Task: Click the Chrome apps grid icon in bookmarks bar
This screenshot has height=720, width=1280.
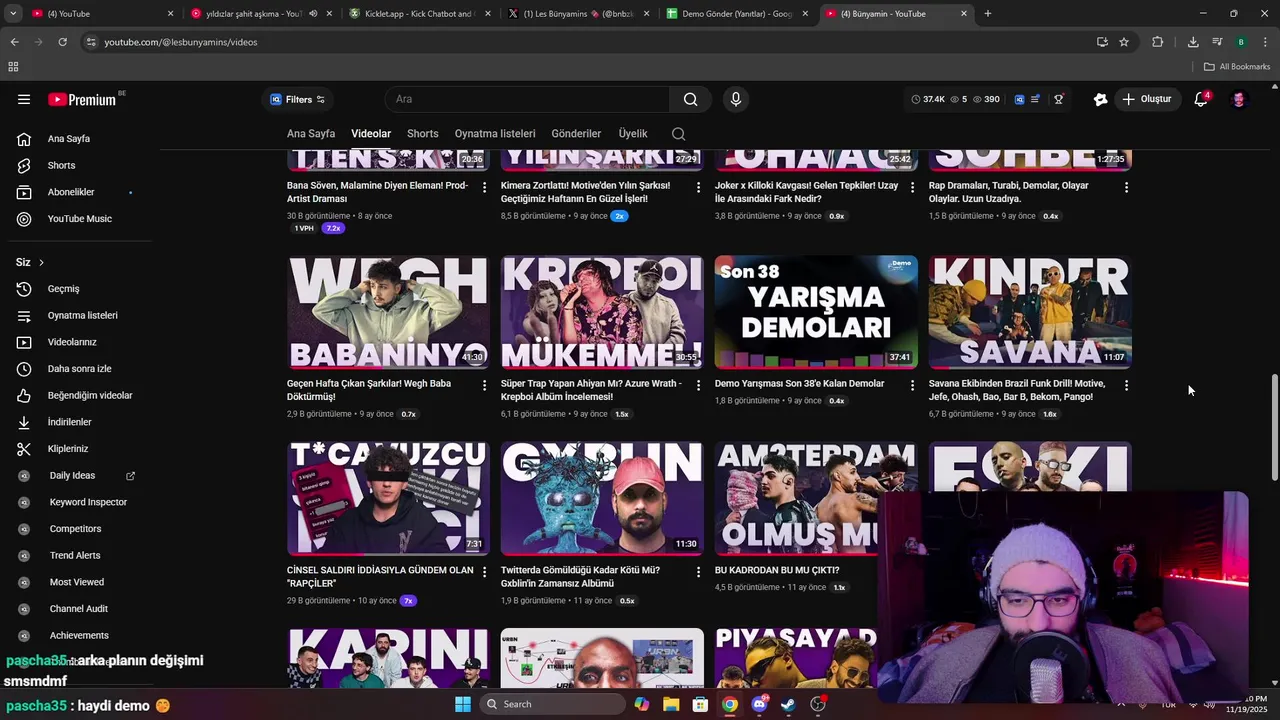Action: point(13,67)
